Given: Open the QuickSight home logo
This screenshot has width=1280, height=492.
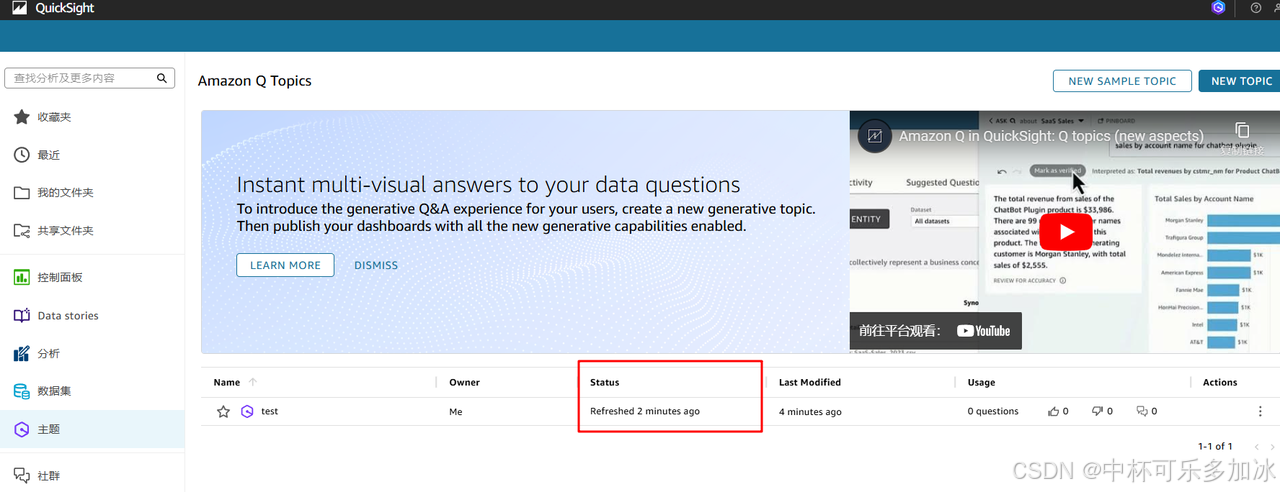Looking at the screenshot, I should pyautogui.click(x=19, y=8).
